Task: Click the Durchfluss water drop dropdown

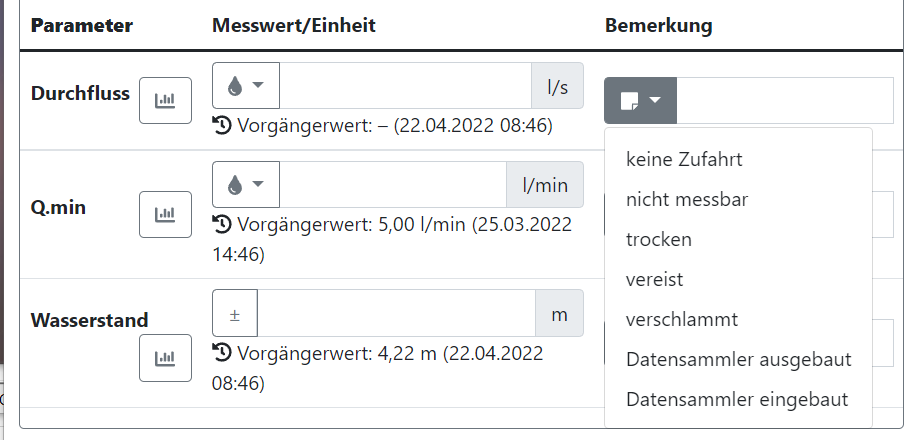Action: click(x=246, y=85)
